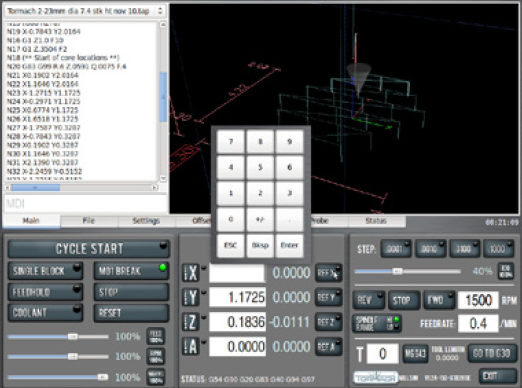
Task: Click the Tormach logo
Action: [375, 377]
